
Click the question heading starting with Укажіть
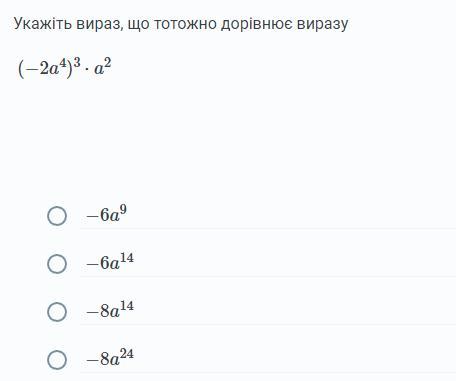point(181,24)
